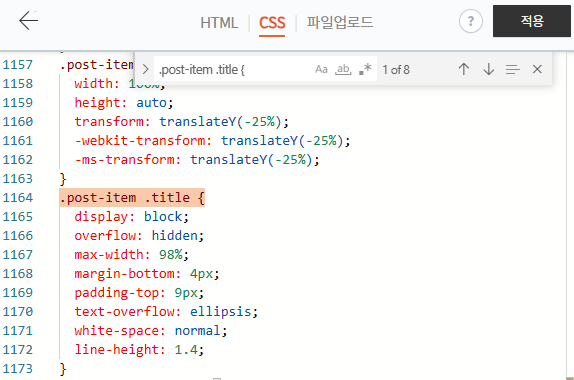Viewport: 574px width, 380px height.
Task: Select the CSS tab
Action: click(272, 23)
